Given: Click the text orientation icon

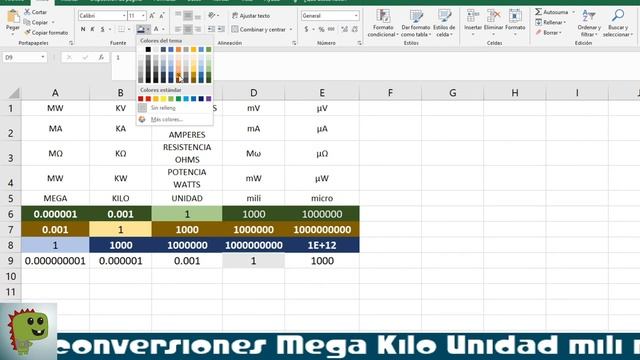Looking at the screenshot, I should pyautogui.click(x=211, y=16).
